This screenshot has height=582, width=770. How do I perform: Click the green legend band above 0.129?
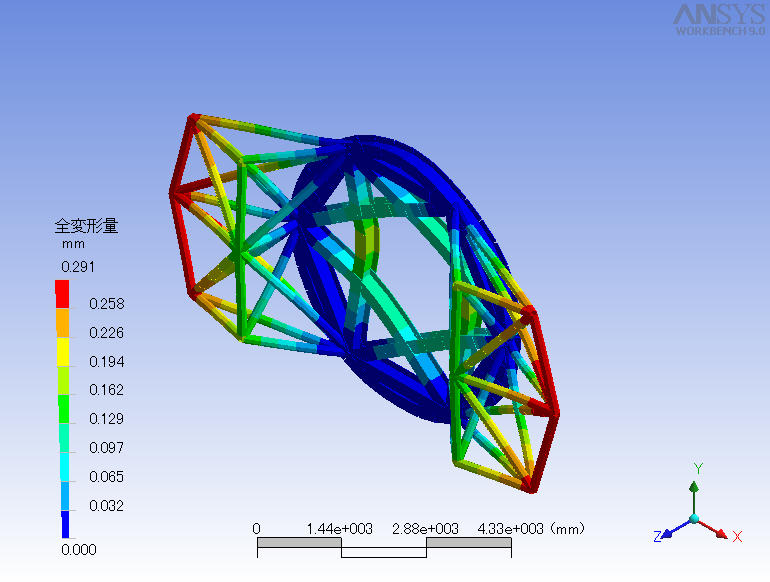pyautogui.click(x=62, y=409)
